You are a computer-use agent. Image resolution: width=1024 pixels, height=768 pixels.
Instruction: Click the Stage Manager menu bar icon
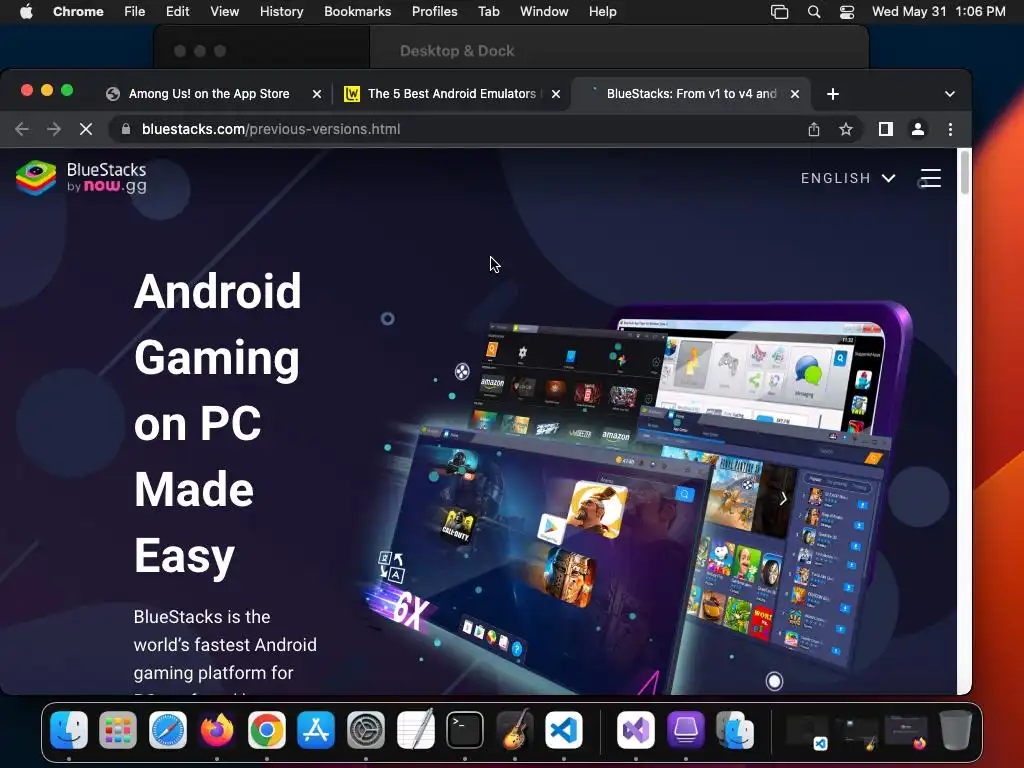(780, 12)
